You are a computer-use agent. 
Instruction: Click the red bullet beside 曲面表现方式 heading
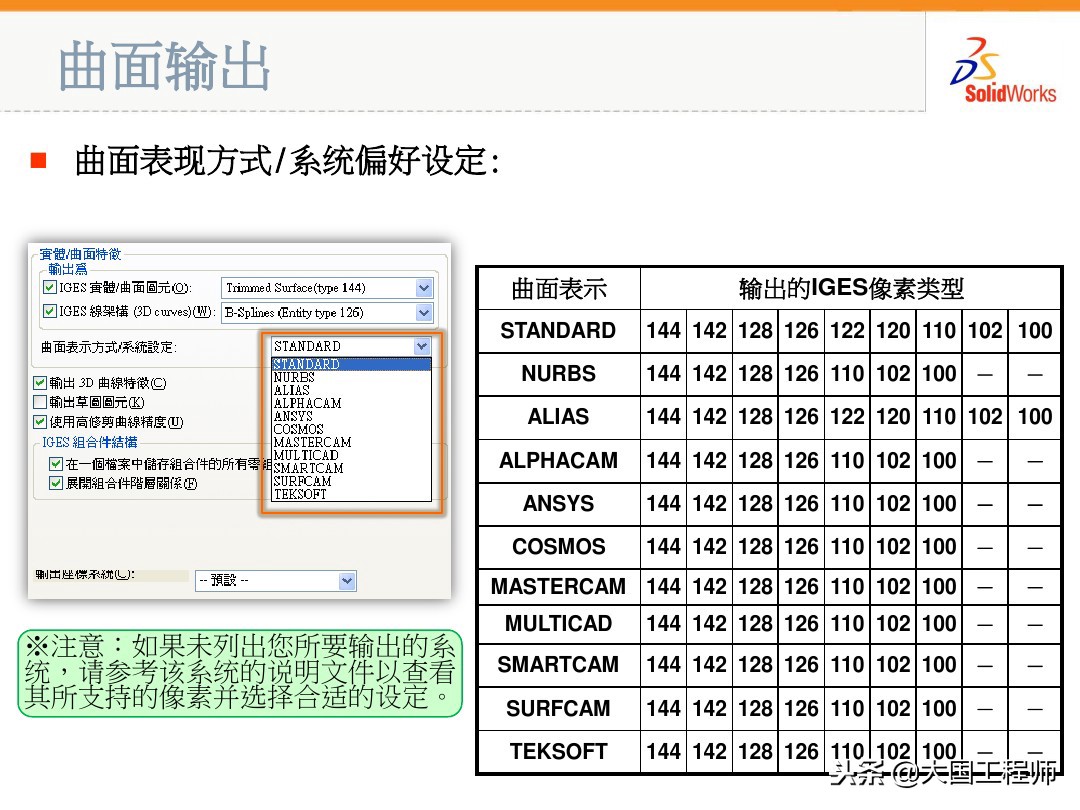point(40,160)
